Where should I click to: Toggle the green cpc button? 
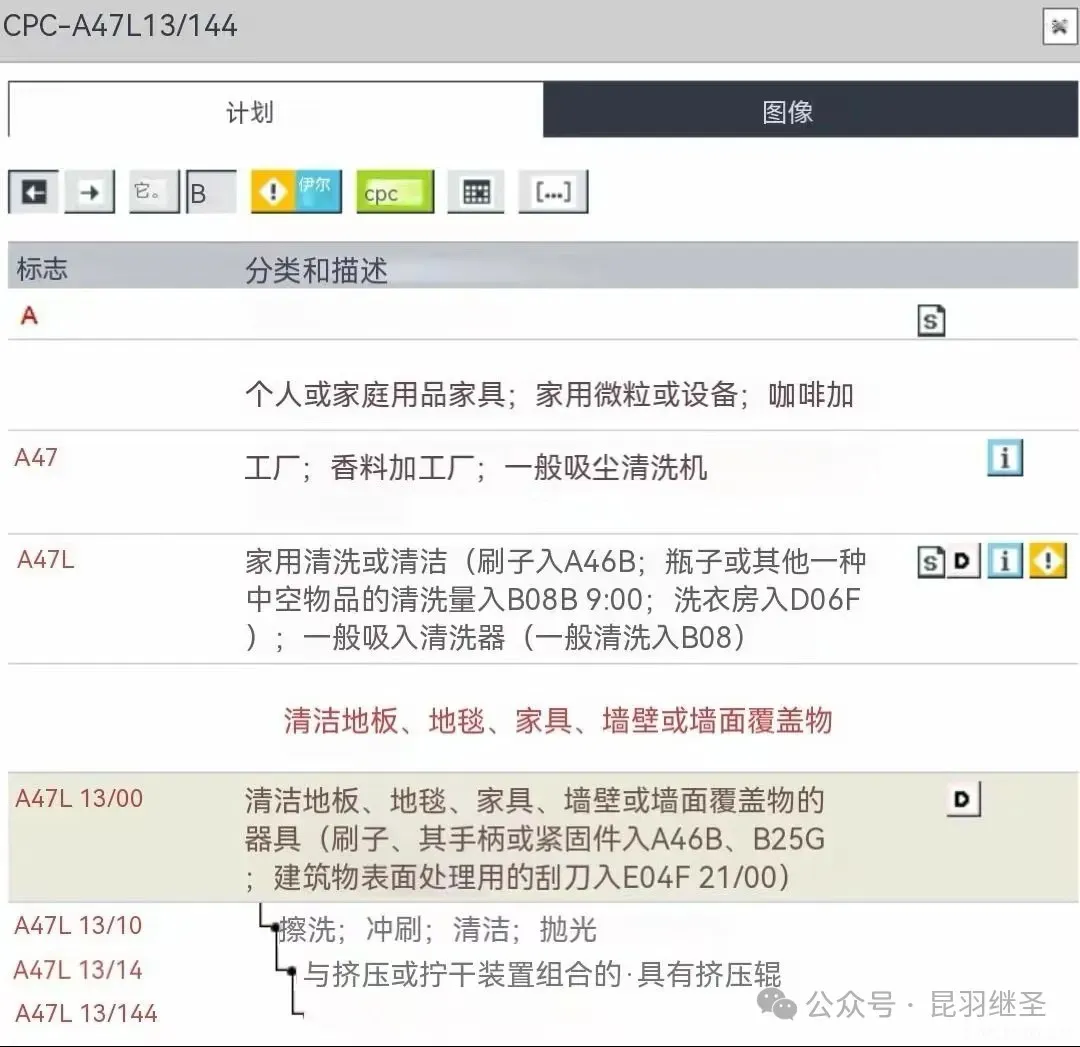coord(395,193)
